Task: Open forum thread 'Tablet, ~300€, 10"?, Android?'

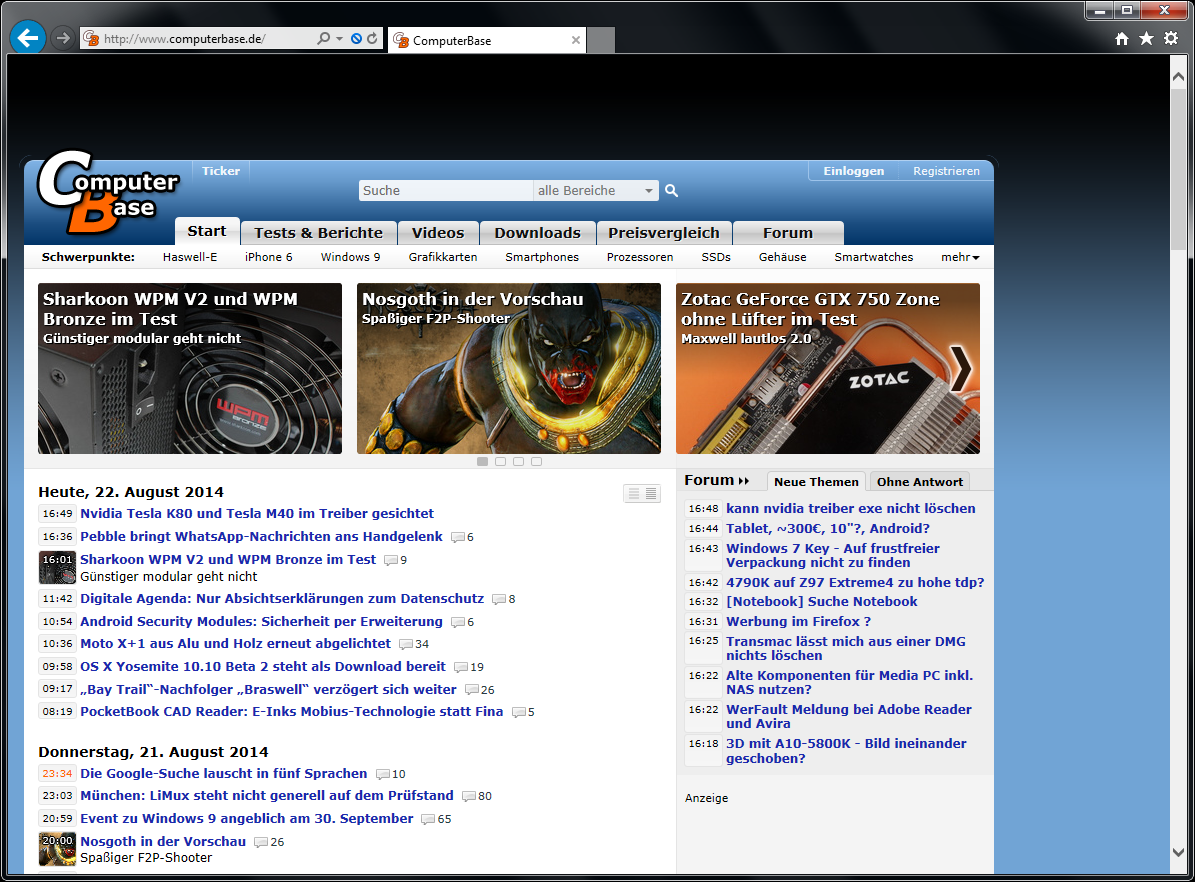Action: 828,528
